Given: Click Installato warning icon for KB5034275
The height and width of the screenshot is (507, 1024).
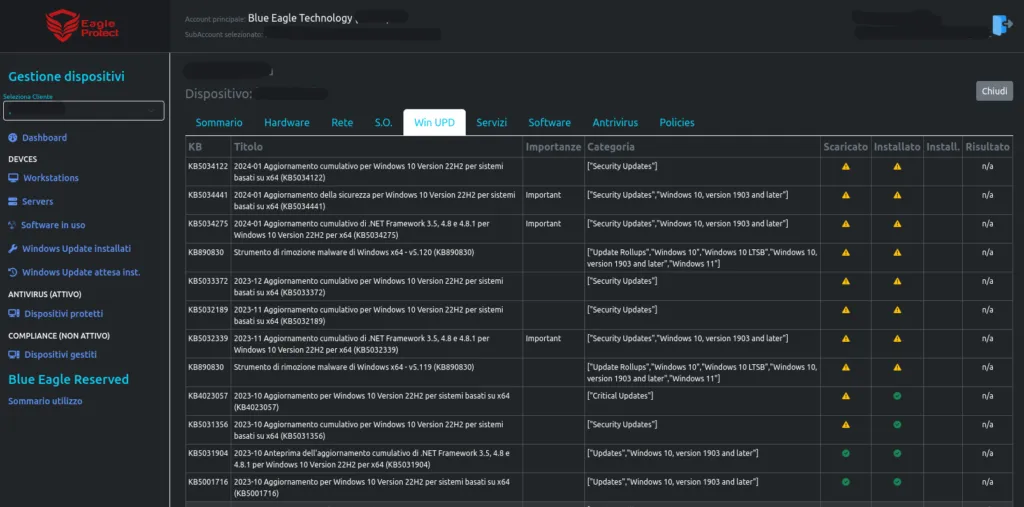Looking at the screenshot, I should click(x=897, y=224).
